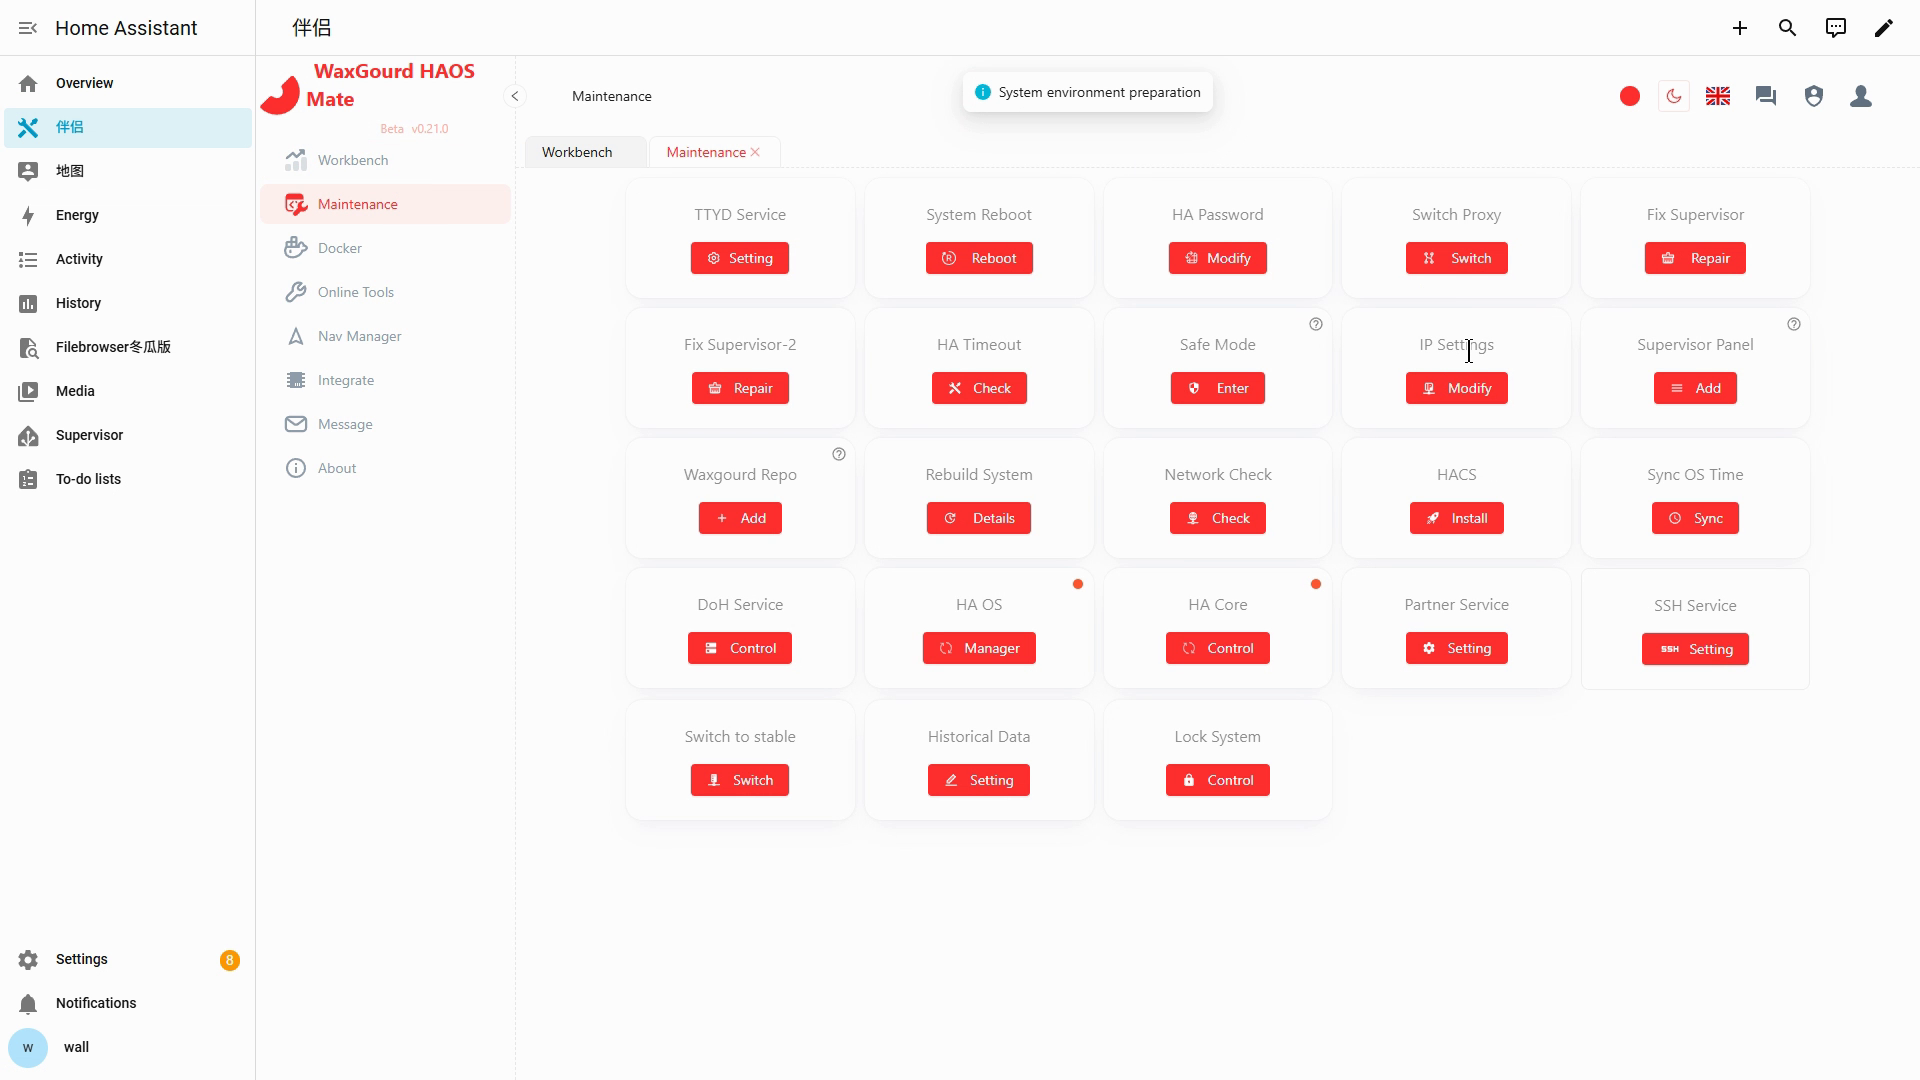Image resolution: width=1920 pixels, height=1080 pixels.
Task: Open the user profile silhouette icon
Action: pyautogui.click(x=1861, y=96)
